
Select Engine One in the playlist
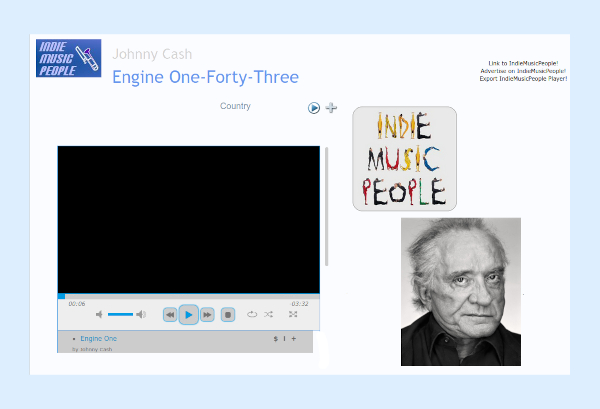[x=98, y=339]
